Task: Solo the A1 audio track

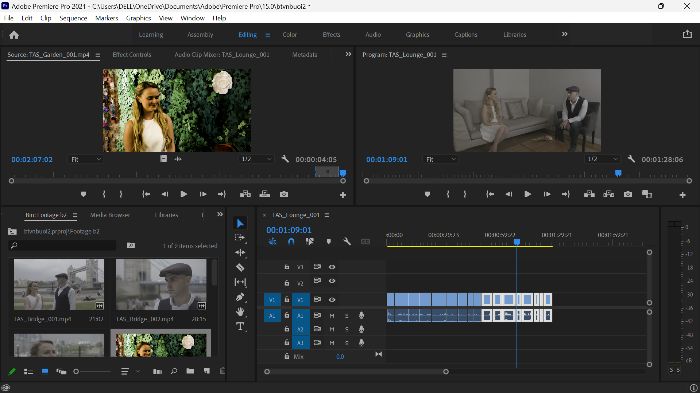Action: (x=346, y=316)
